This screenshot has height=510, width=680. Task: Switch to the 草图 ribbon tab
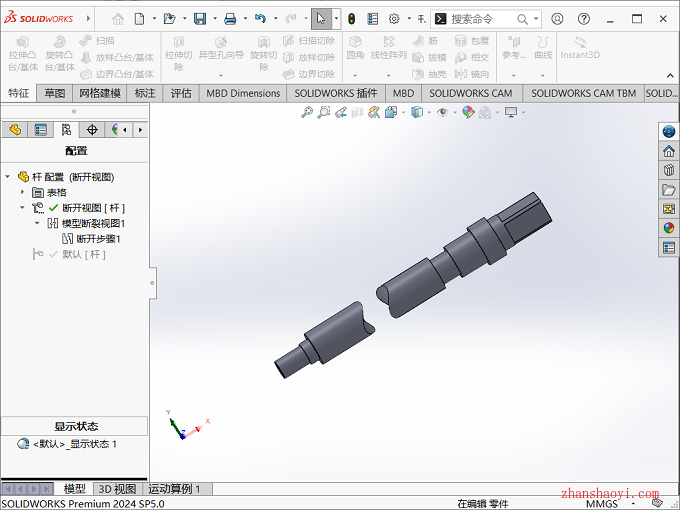(x=54, y=93)
